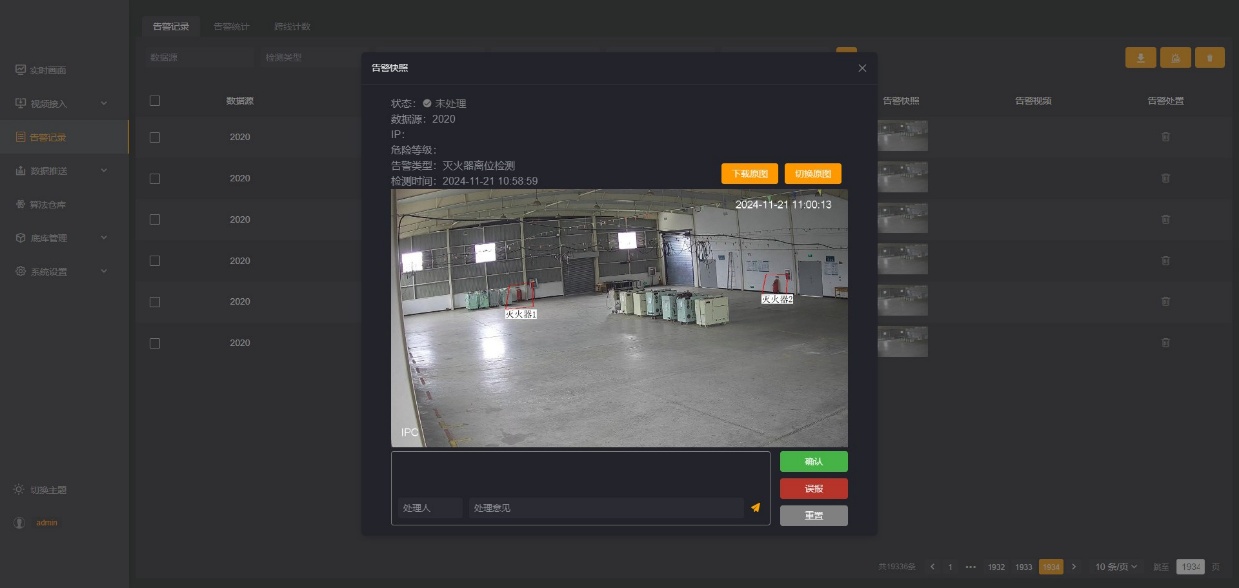1239x588 pixels.
Task: Open the 10 条/页 page-size dropdown
Action: tap(1116, 566)
